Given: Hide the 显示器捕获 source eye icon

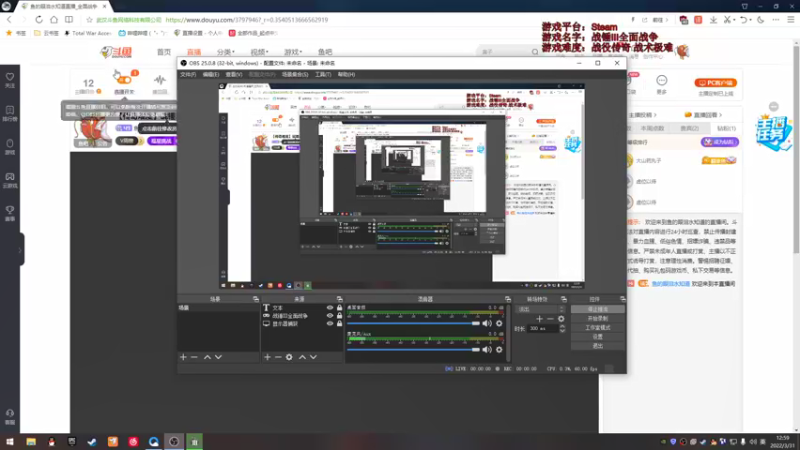Looking at the screenshot, I should coord(330,323).
